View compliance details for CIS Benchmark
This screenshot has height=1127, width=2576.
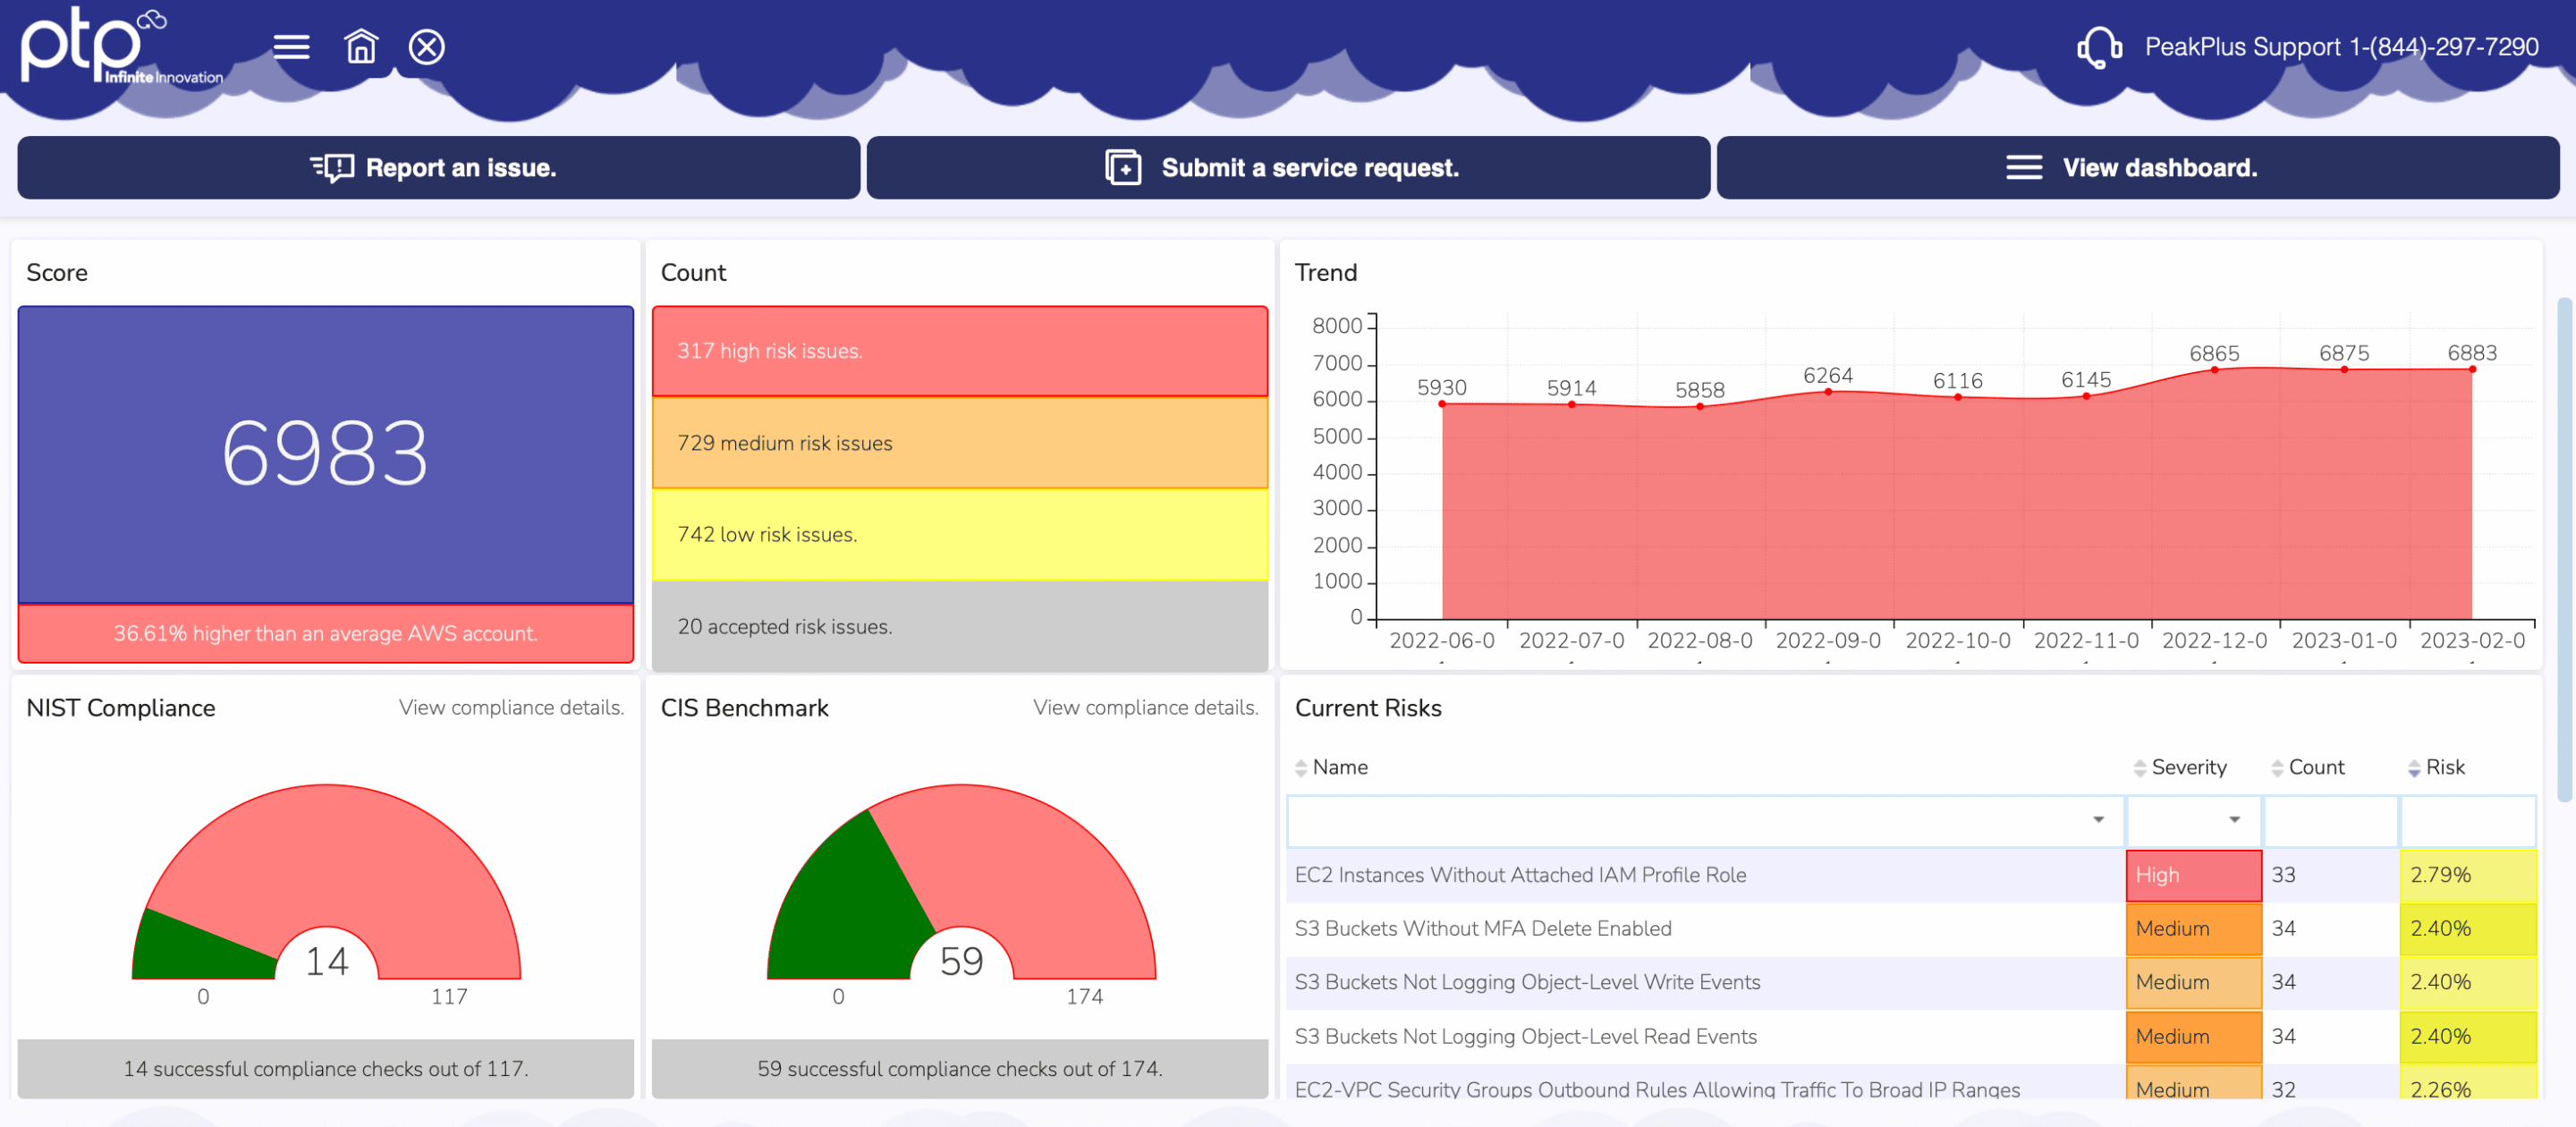click(x=1146, y=707)
